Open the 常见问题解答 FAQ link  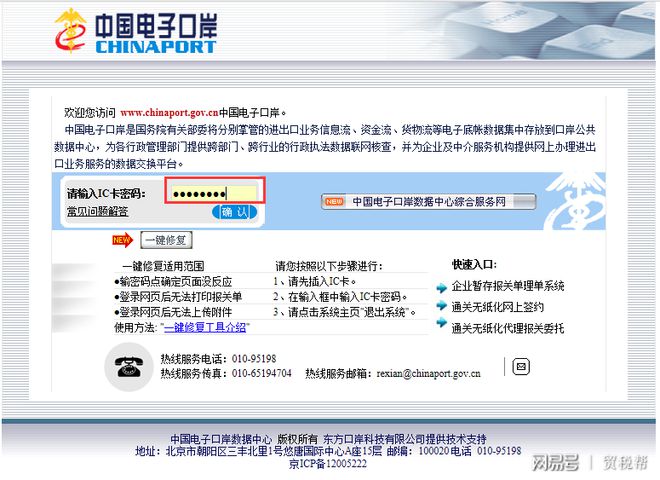[97, 211]
